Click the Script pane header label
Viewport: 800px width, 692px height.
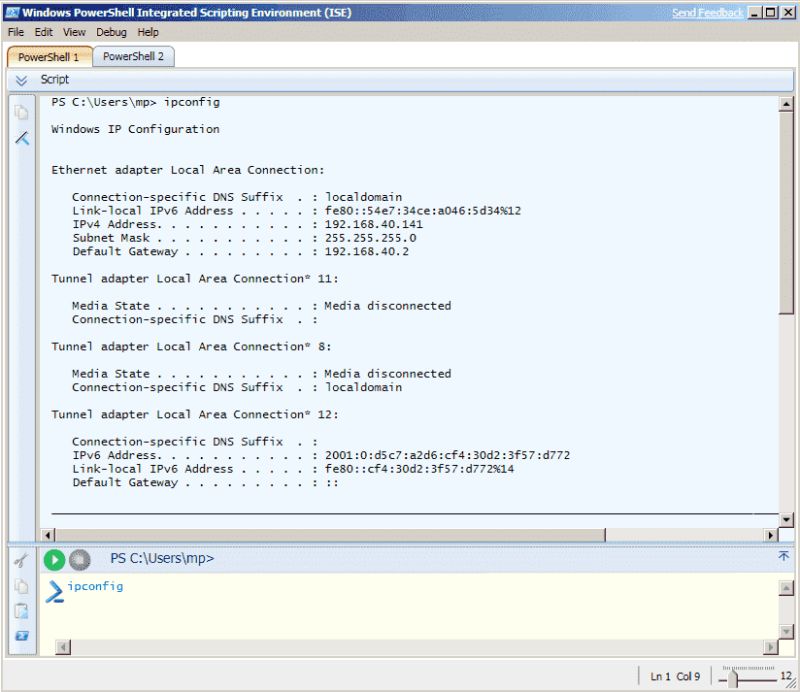click(53, 80)
